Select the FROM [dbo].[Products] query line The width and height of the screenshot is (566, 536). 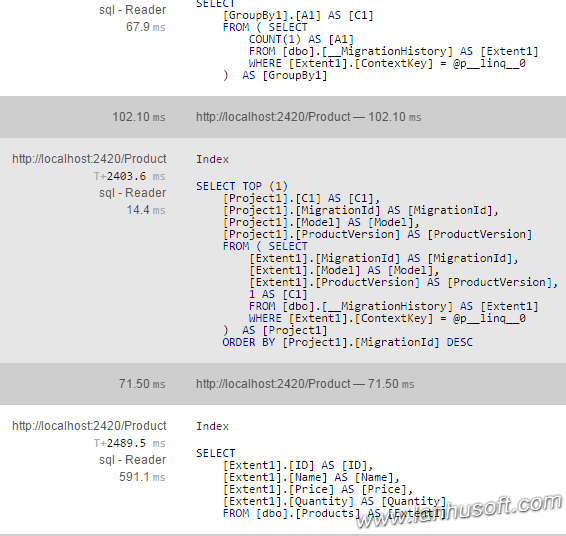coord(334,513)
